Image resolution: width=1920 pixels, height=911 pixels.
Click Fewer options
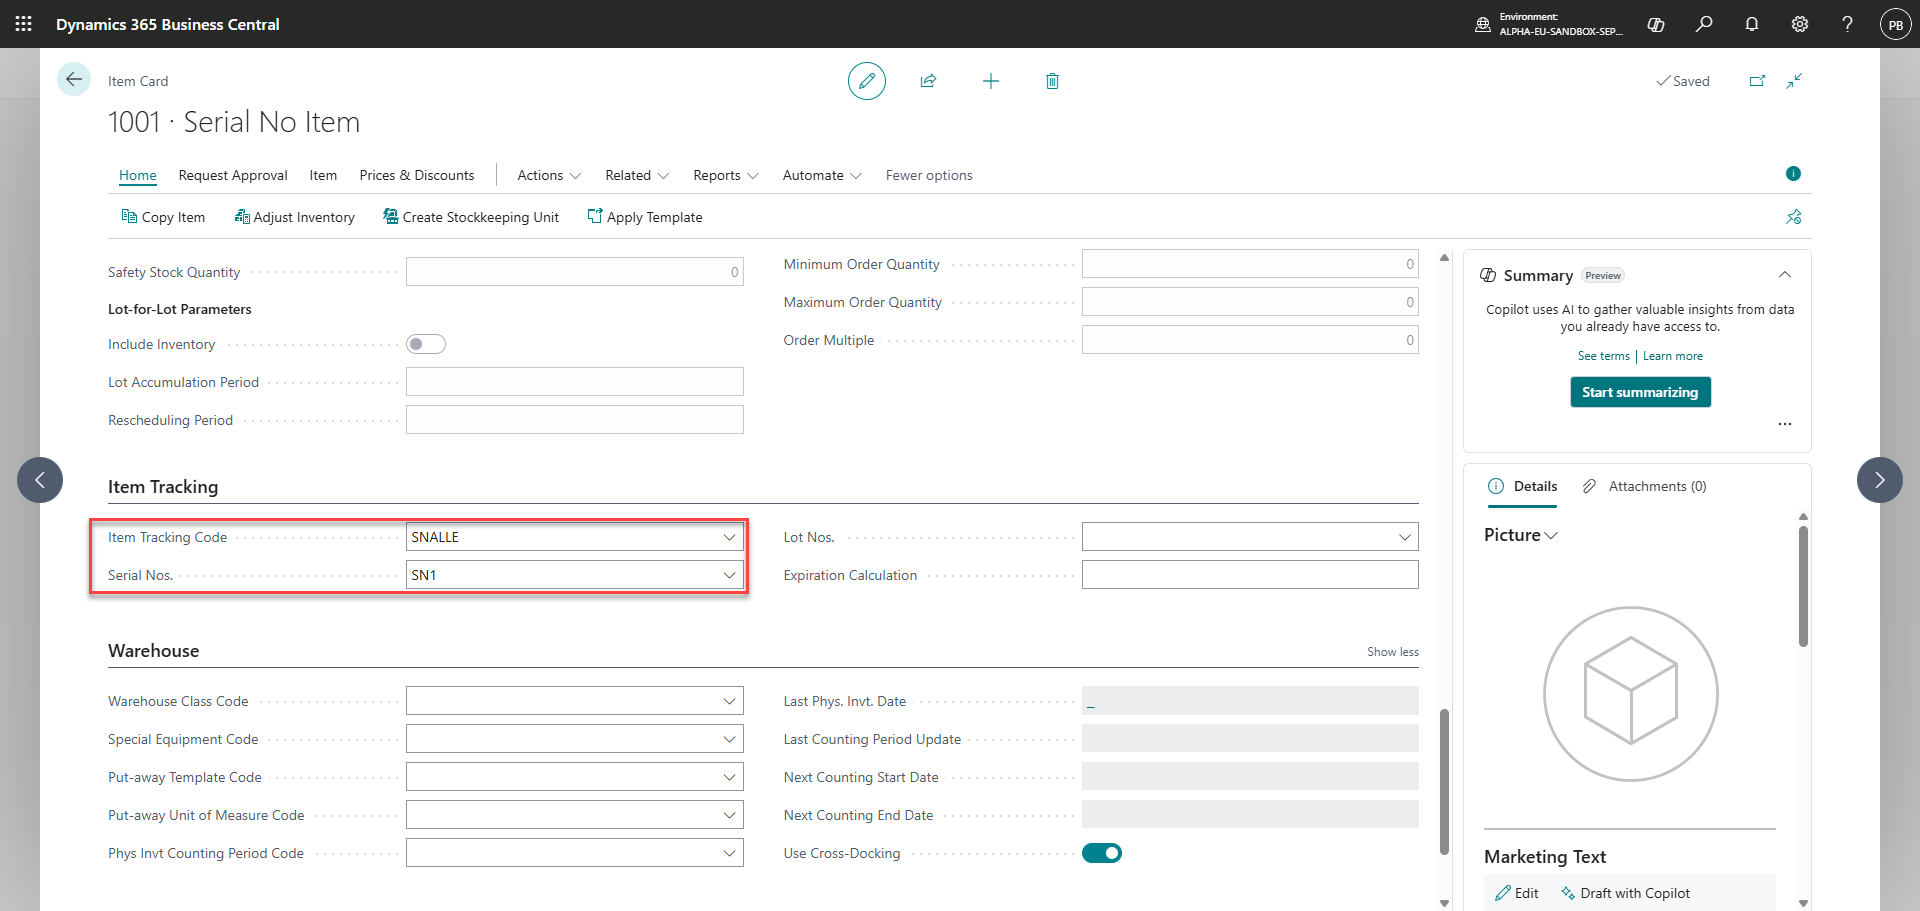[929, 175]
